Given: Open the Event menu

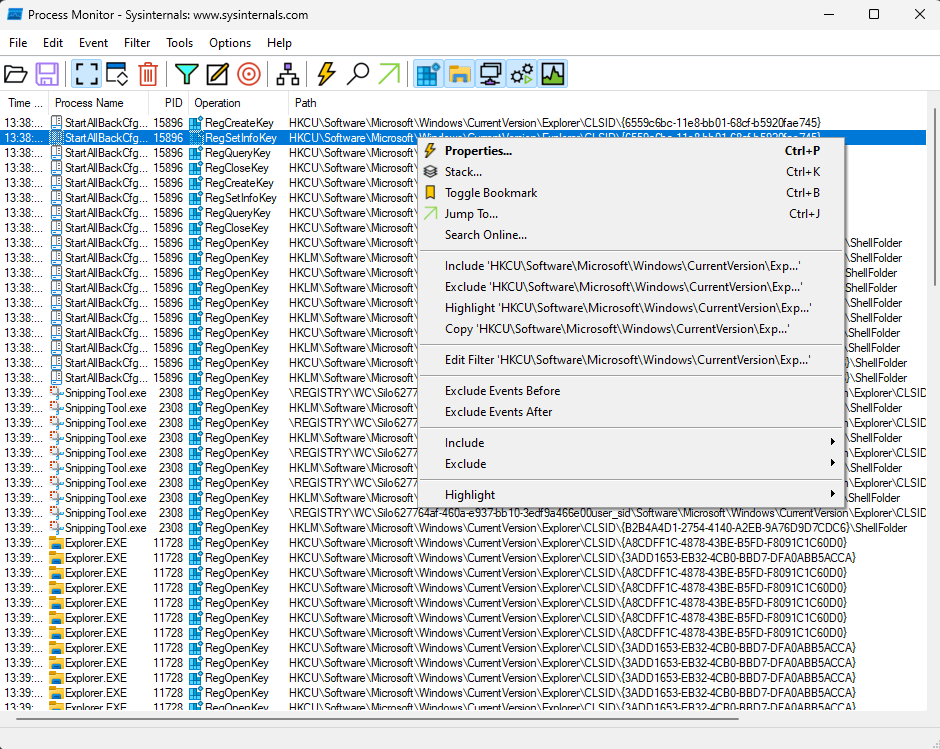Looking at the screenshot, I should point(94,43).
